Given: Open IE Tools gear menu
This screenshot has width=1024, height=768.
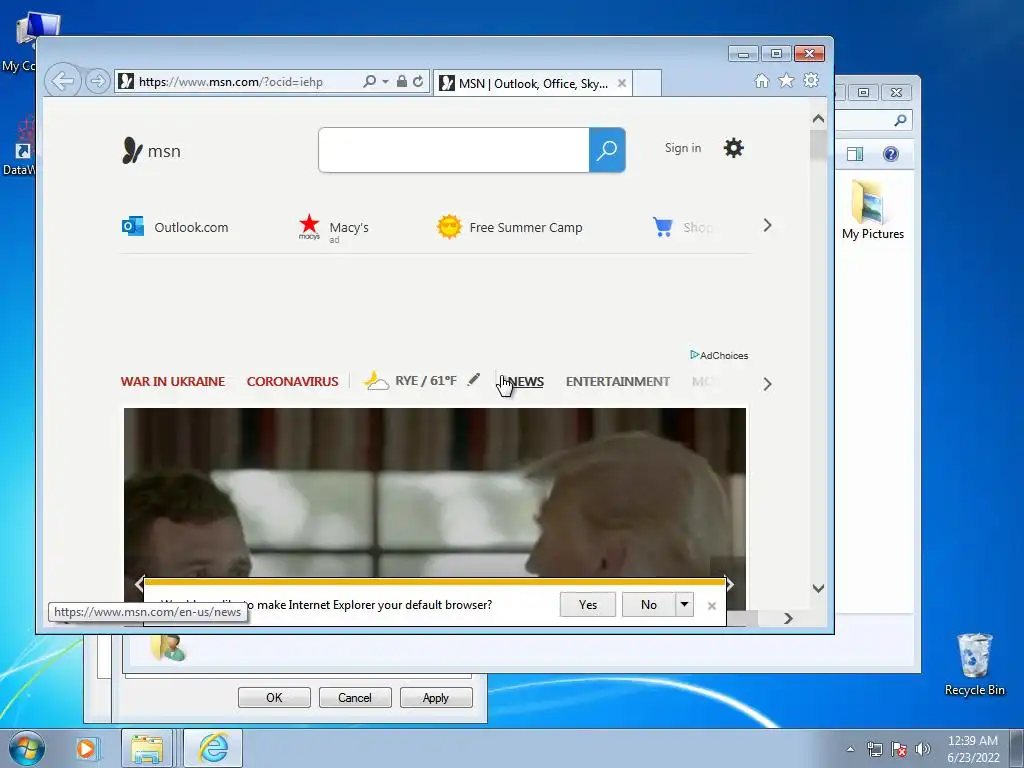Looking at the screenshot, I should coord(811,80).
